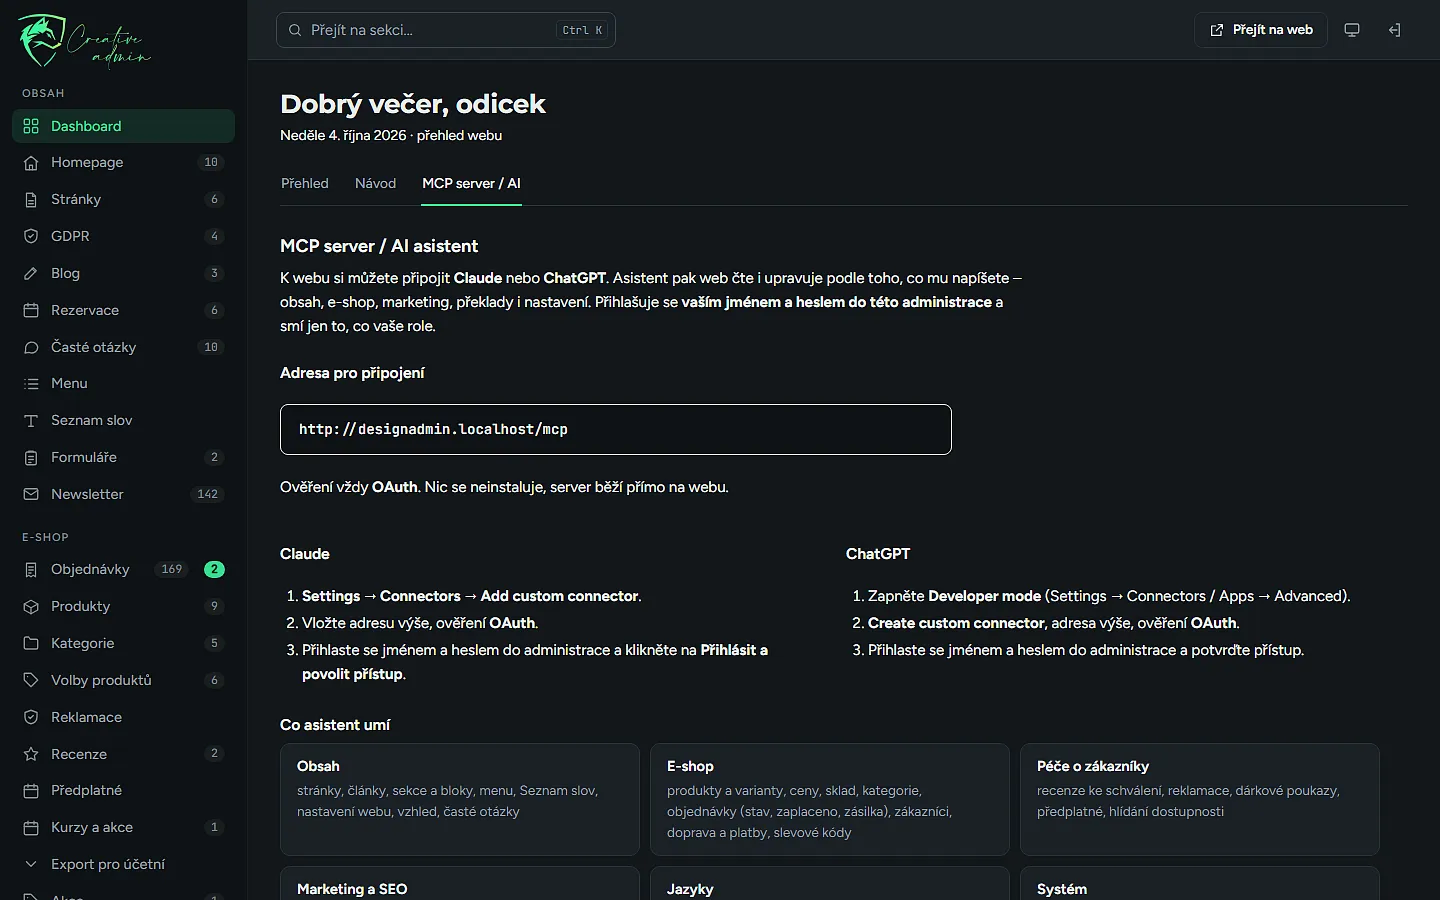
Task: Click the Seznam slov text icon
Action: [x=31, y=421]
